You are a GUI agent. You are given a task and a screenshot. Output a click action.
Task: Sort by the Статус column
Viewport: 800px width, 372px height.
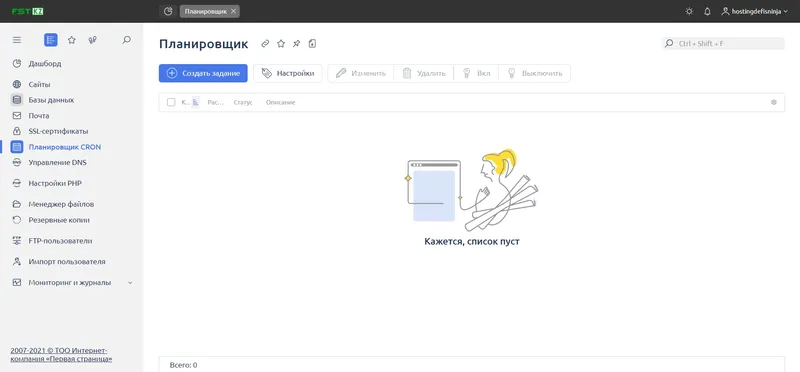(243, 103)
